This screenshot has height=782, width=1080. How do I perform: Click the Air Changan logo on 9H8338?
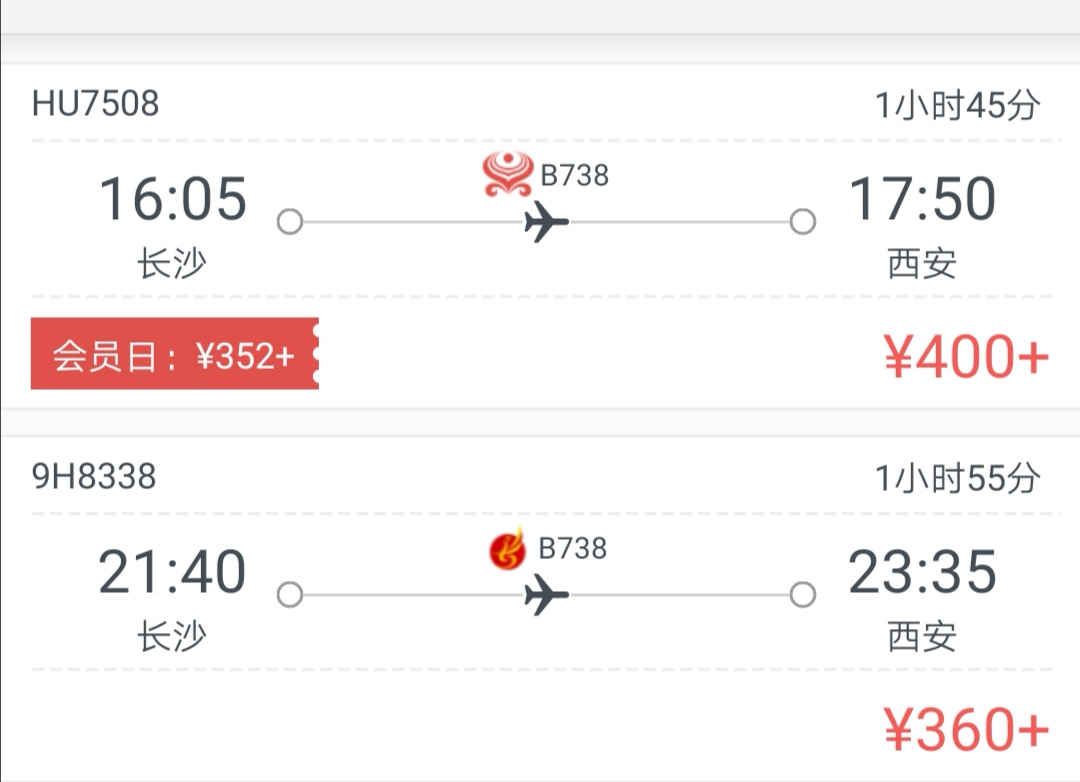click(507, 549)
